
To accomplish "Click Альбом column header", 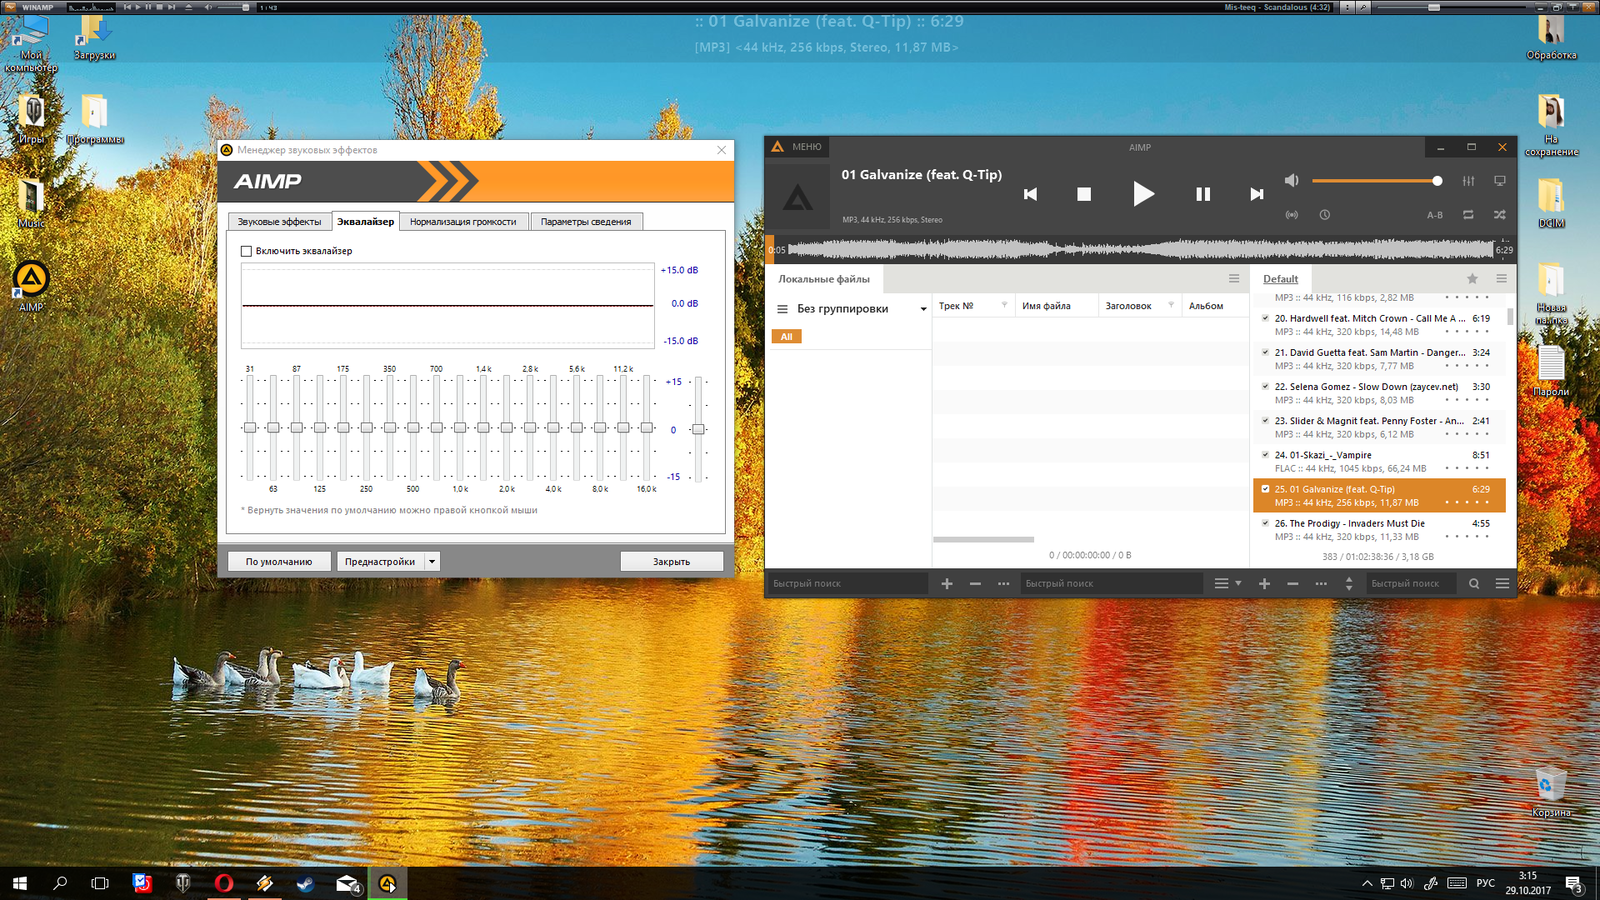I will click(1214, 306).
